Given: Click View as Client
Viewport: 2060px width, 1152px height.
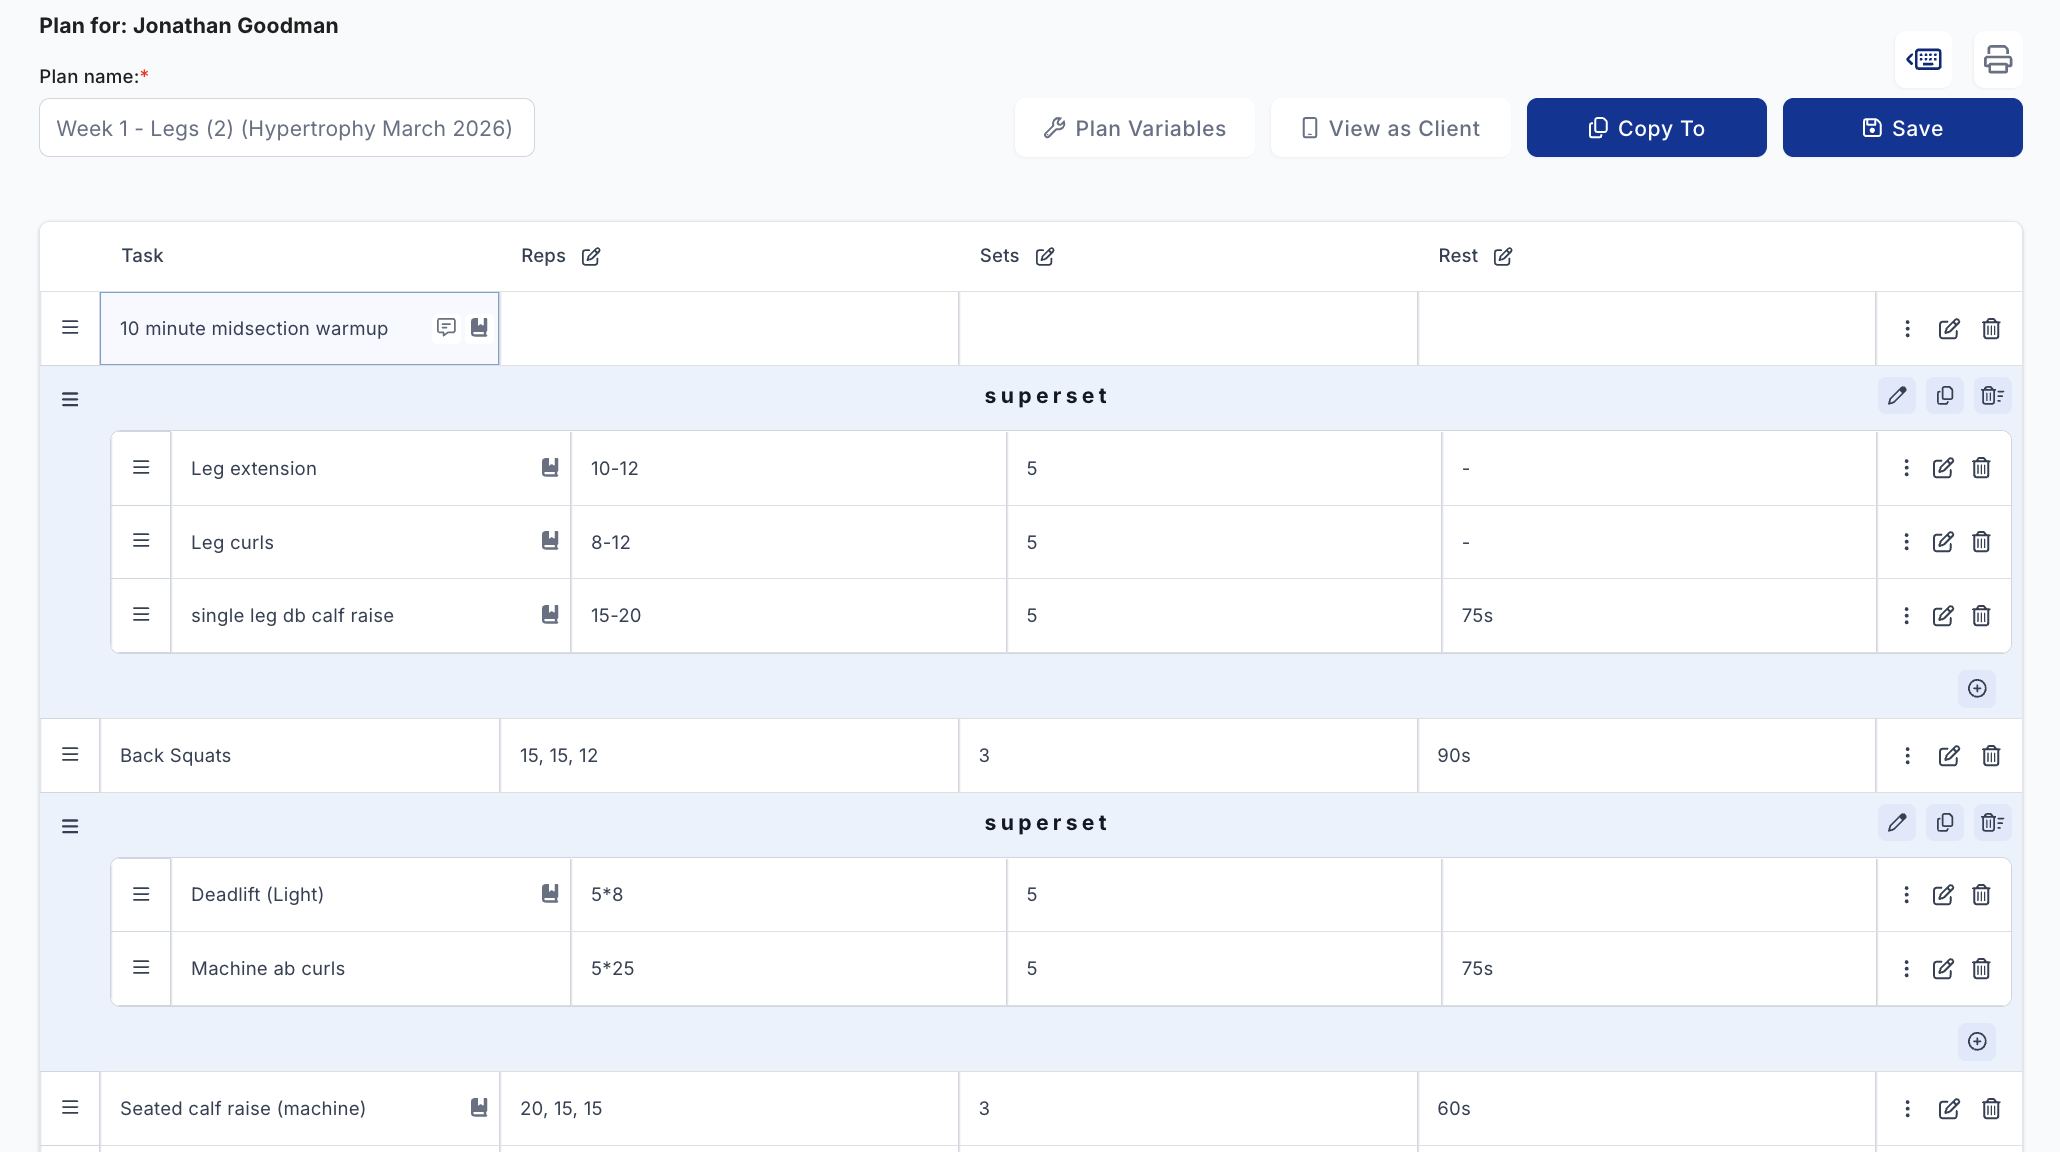Looking at the screenshot, I should pyautogui.click(x=1390, y=128).
